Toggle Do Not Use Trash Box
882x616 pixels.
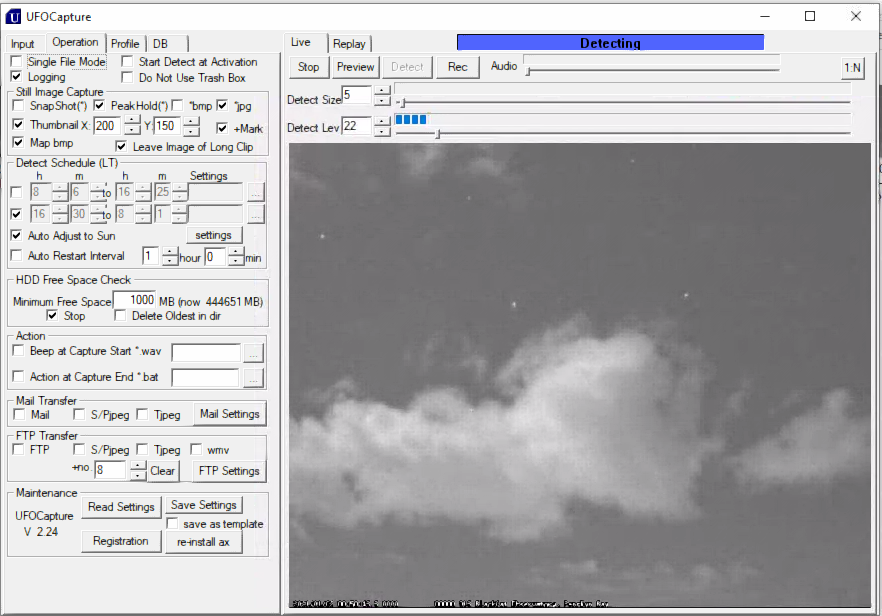pos(126,77)
